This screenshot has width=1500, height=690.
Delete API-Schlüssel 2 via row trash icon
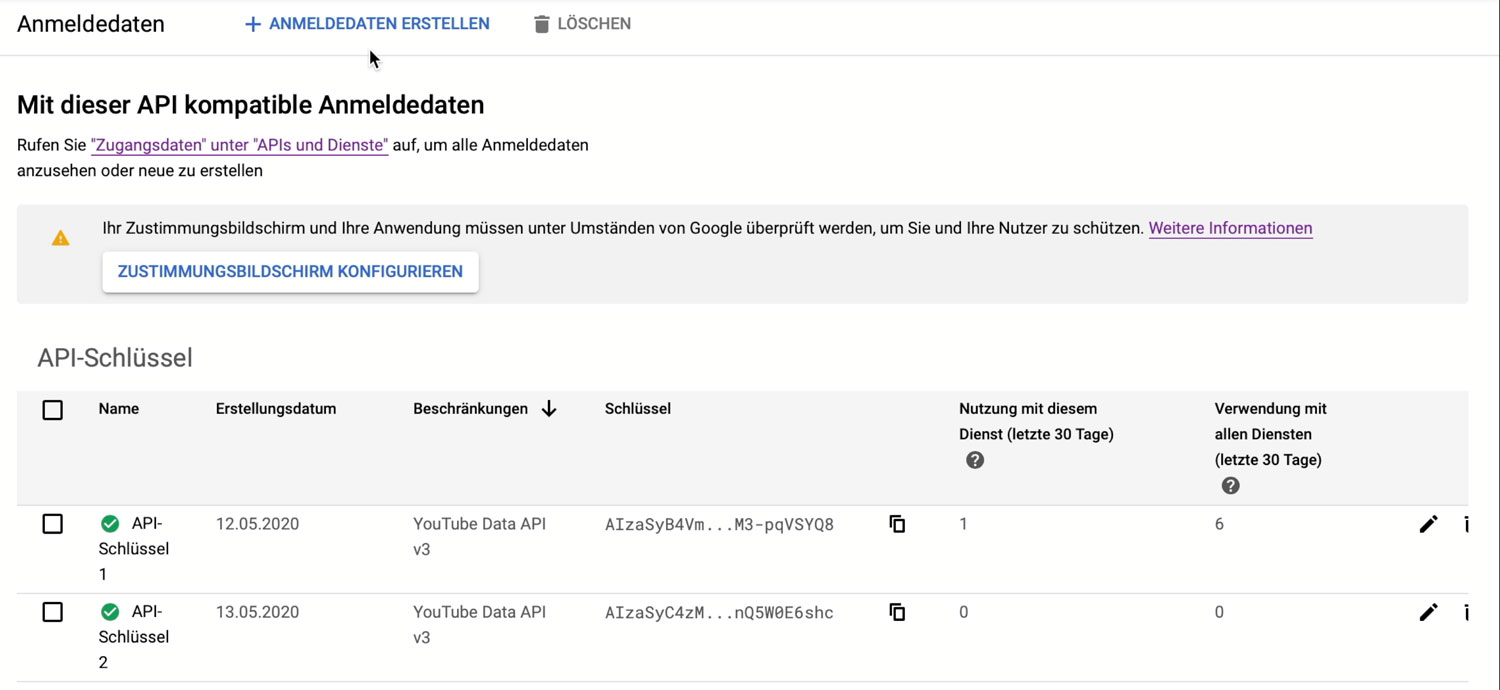pyautogui.click(x=1466, y=612)
